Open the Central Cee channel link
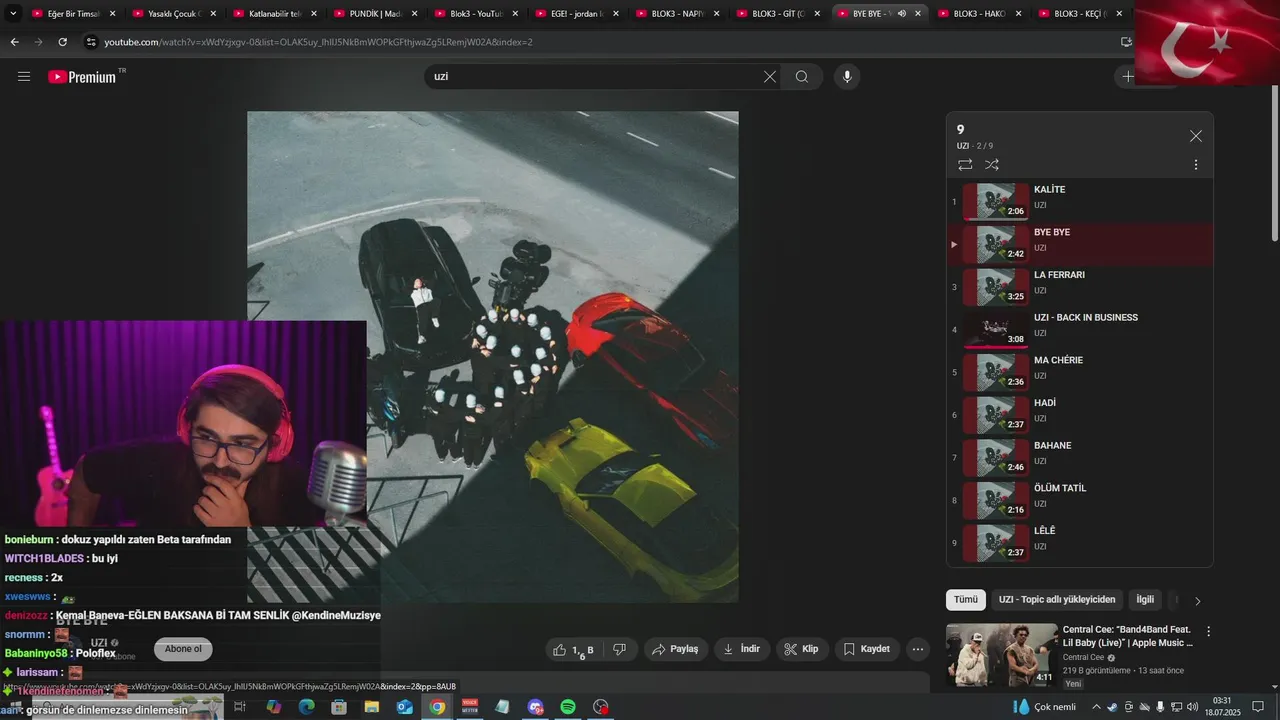Screen dimensions: 1280x720 [x=1083, y=657]
